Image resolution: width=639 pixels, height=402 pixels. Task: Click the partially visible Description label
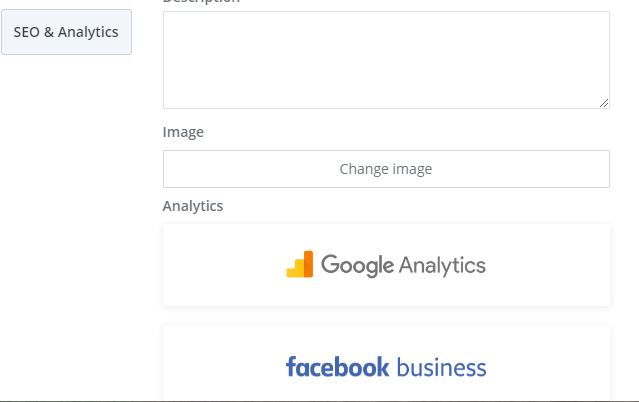[201, 2]
